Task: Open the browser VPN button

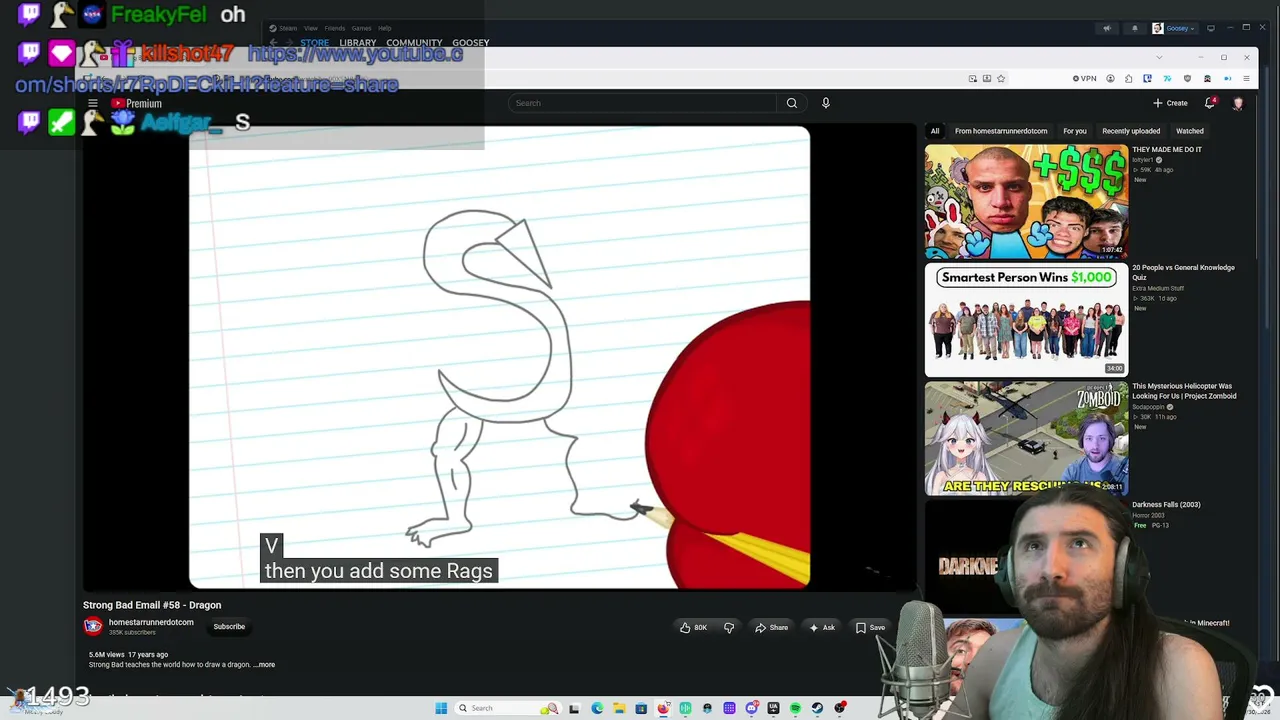Action: point(1084,78)
